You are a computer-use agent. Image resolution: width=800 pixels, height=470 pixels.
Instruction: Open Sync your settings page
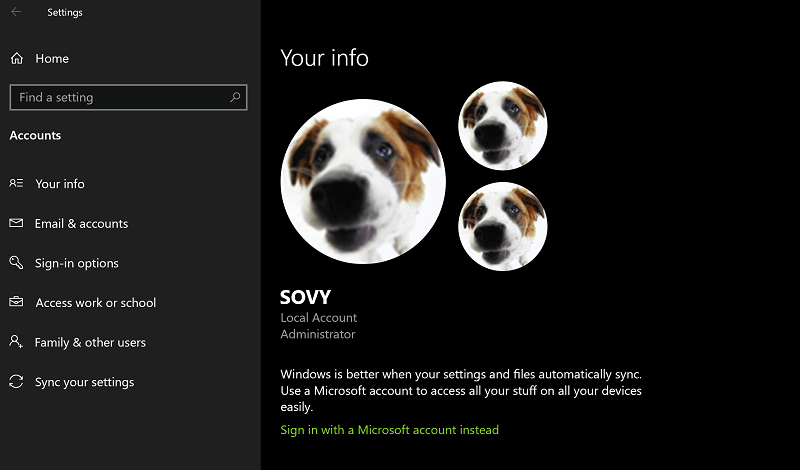84,382
